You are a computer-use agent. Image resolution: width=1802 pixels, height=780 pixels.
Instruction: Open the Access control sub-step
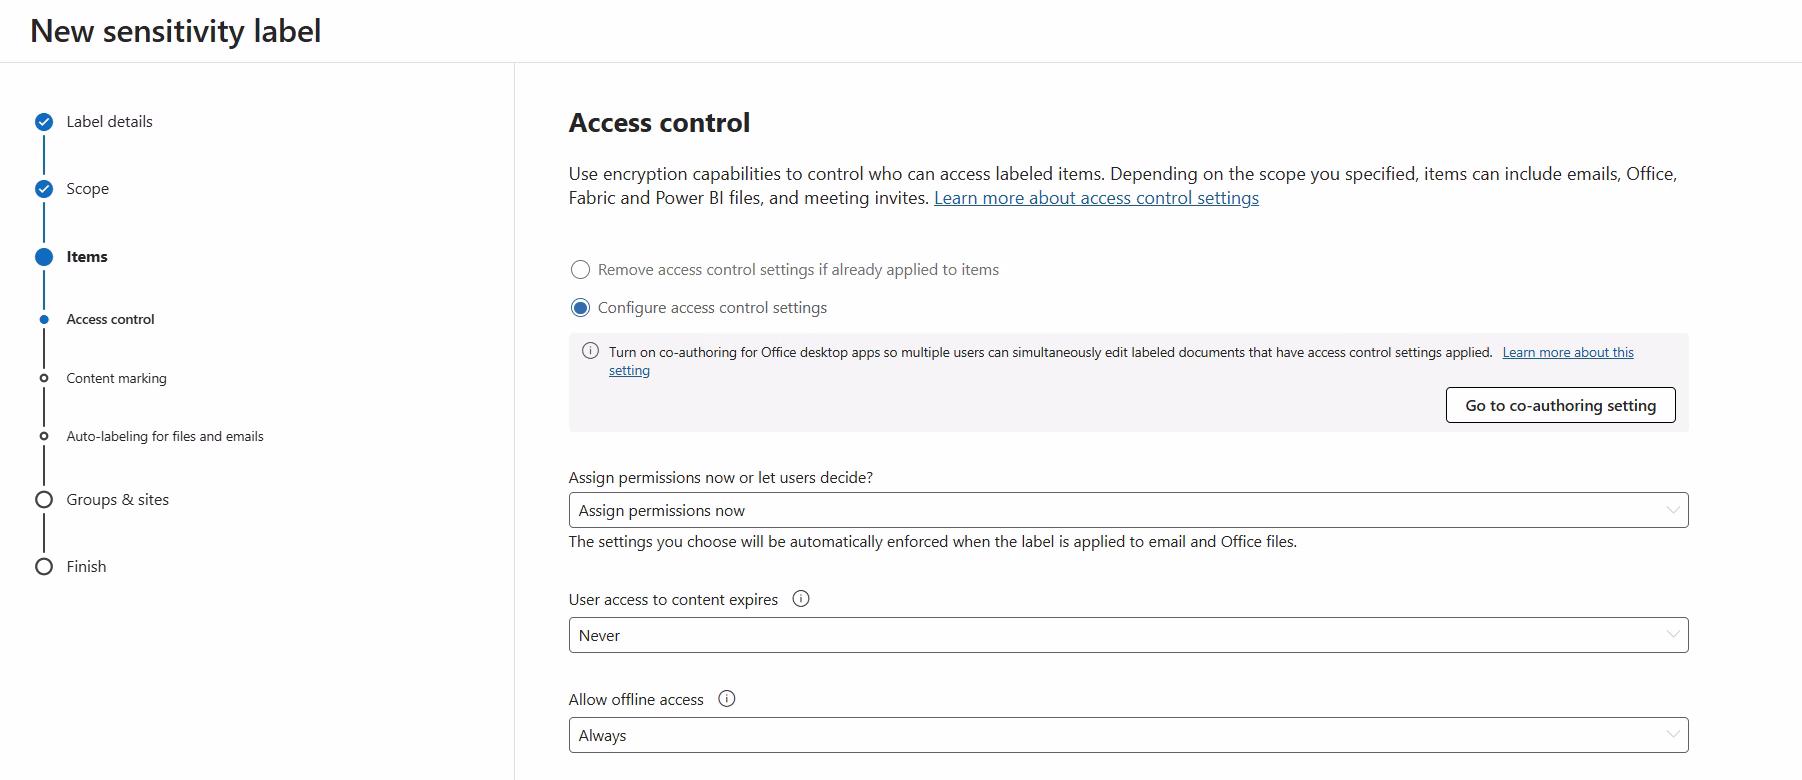tap(111, 320)
